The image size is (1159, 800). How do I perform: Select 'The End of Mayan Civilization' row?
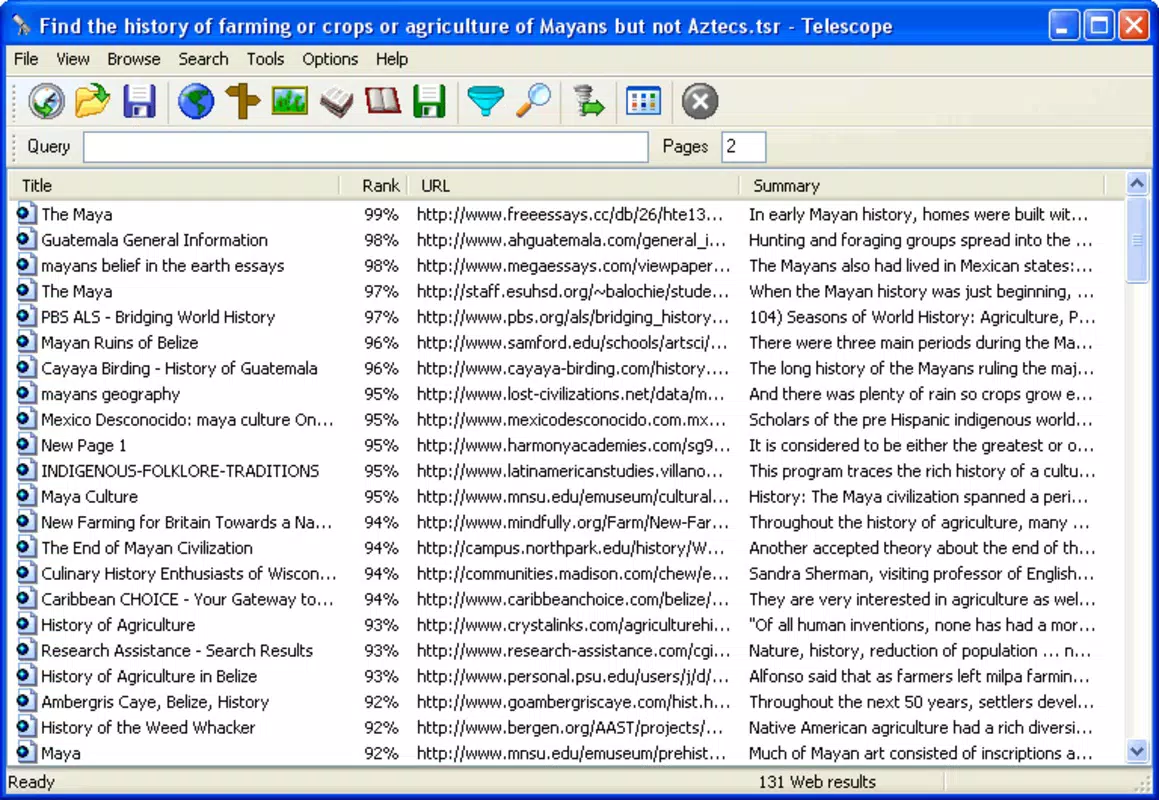click(146, 548)
